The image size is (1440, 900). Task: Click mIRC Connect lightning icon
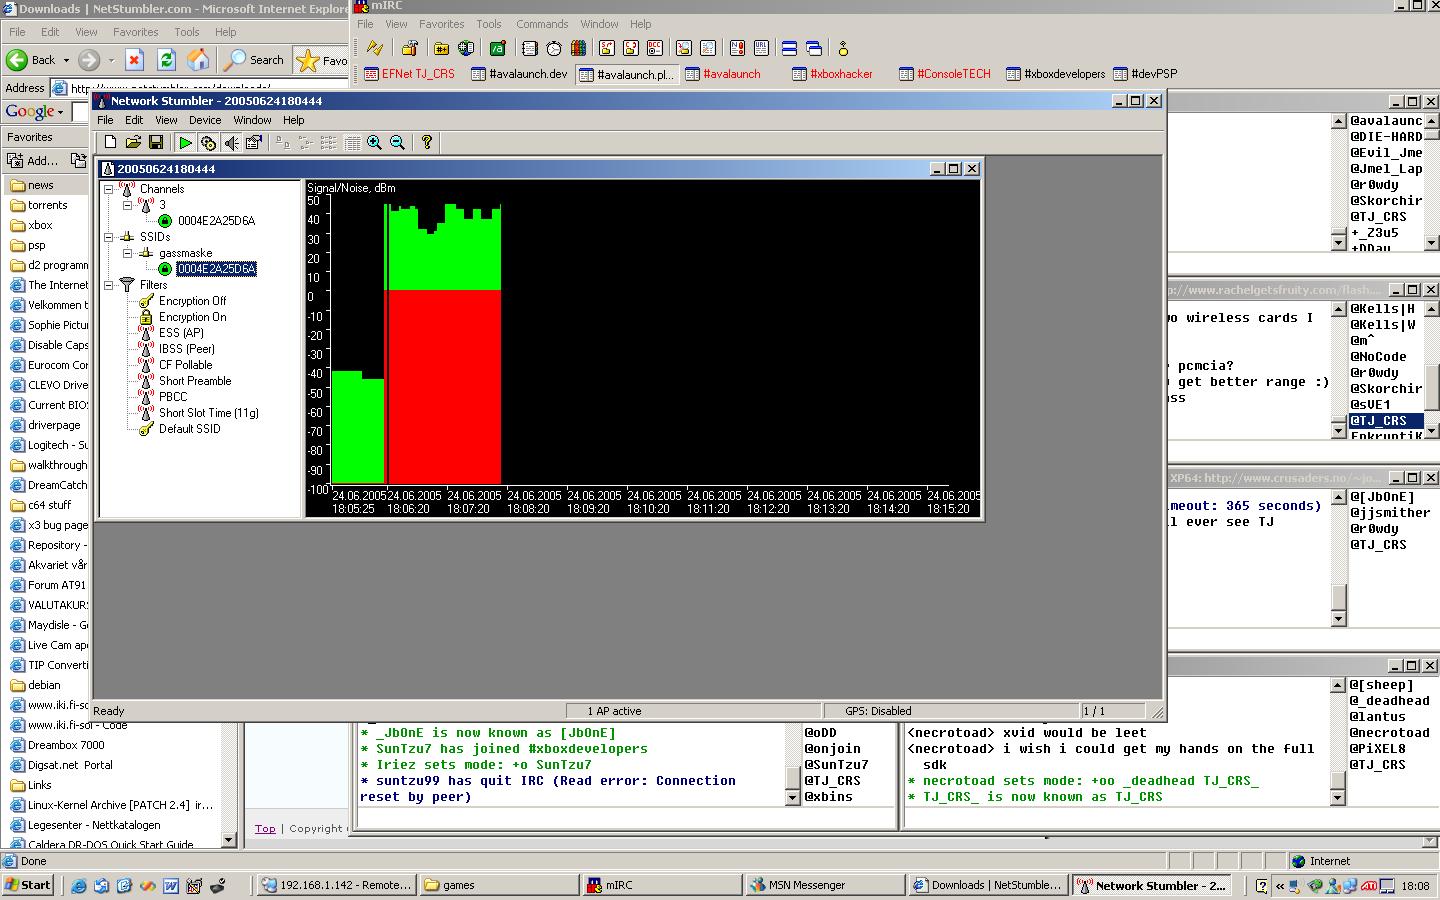[x=375, y=48]
